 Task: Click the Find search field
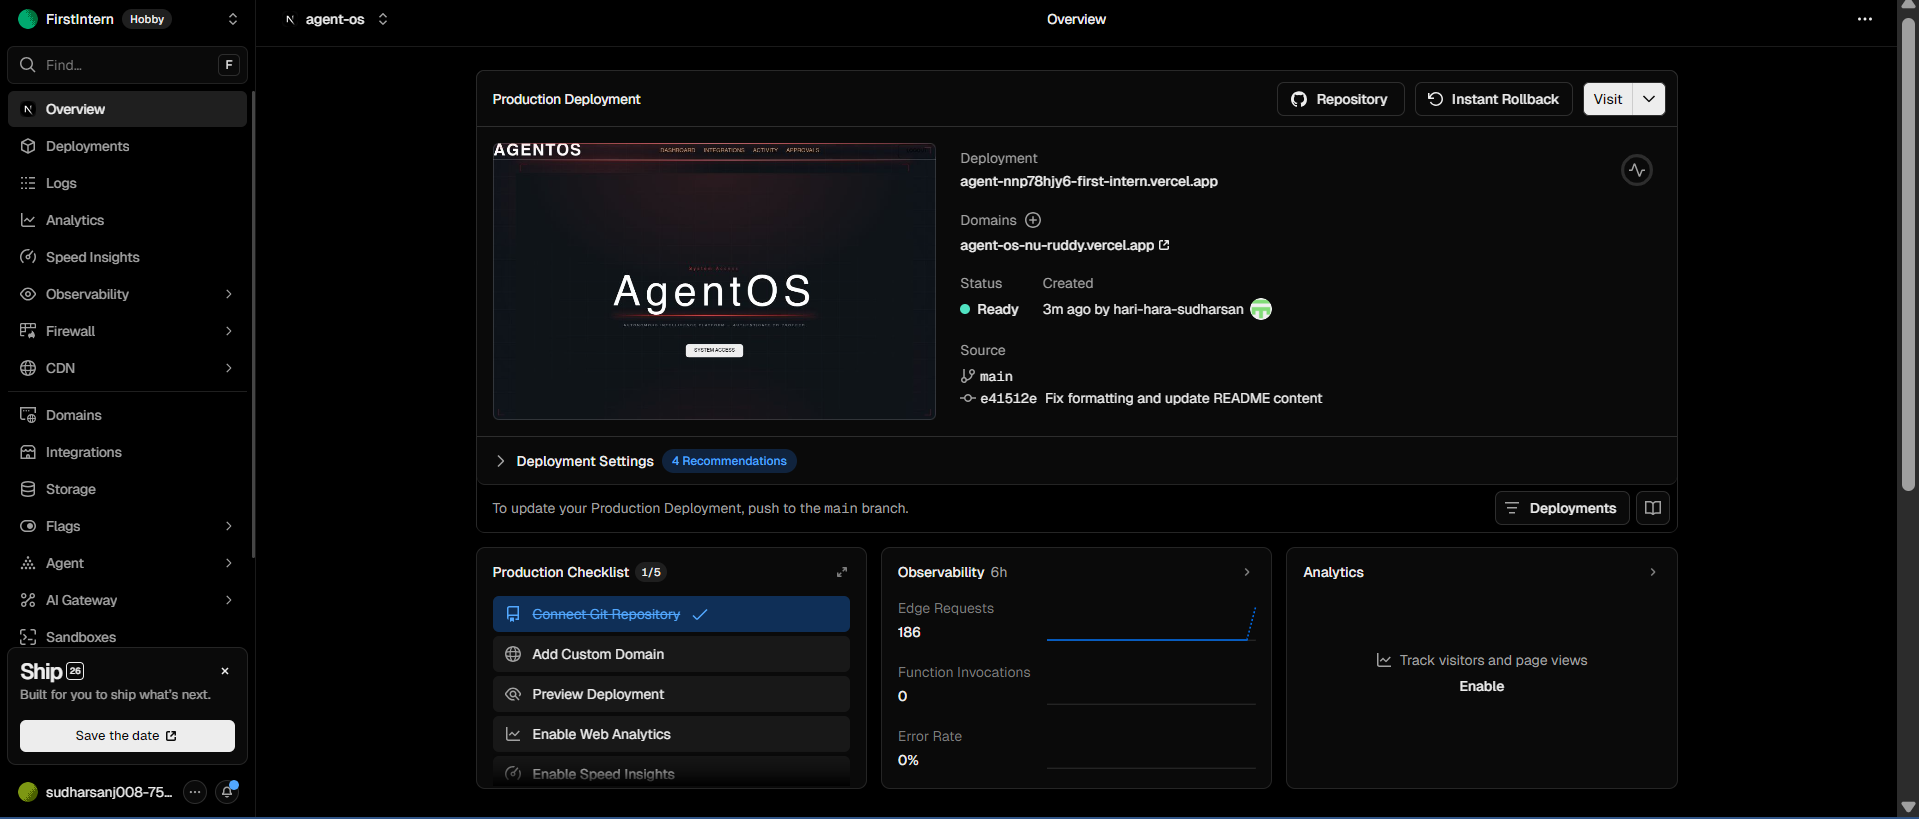click(x=127, y=65)
